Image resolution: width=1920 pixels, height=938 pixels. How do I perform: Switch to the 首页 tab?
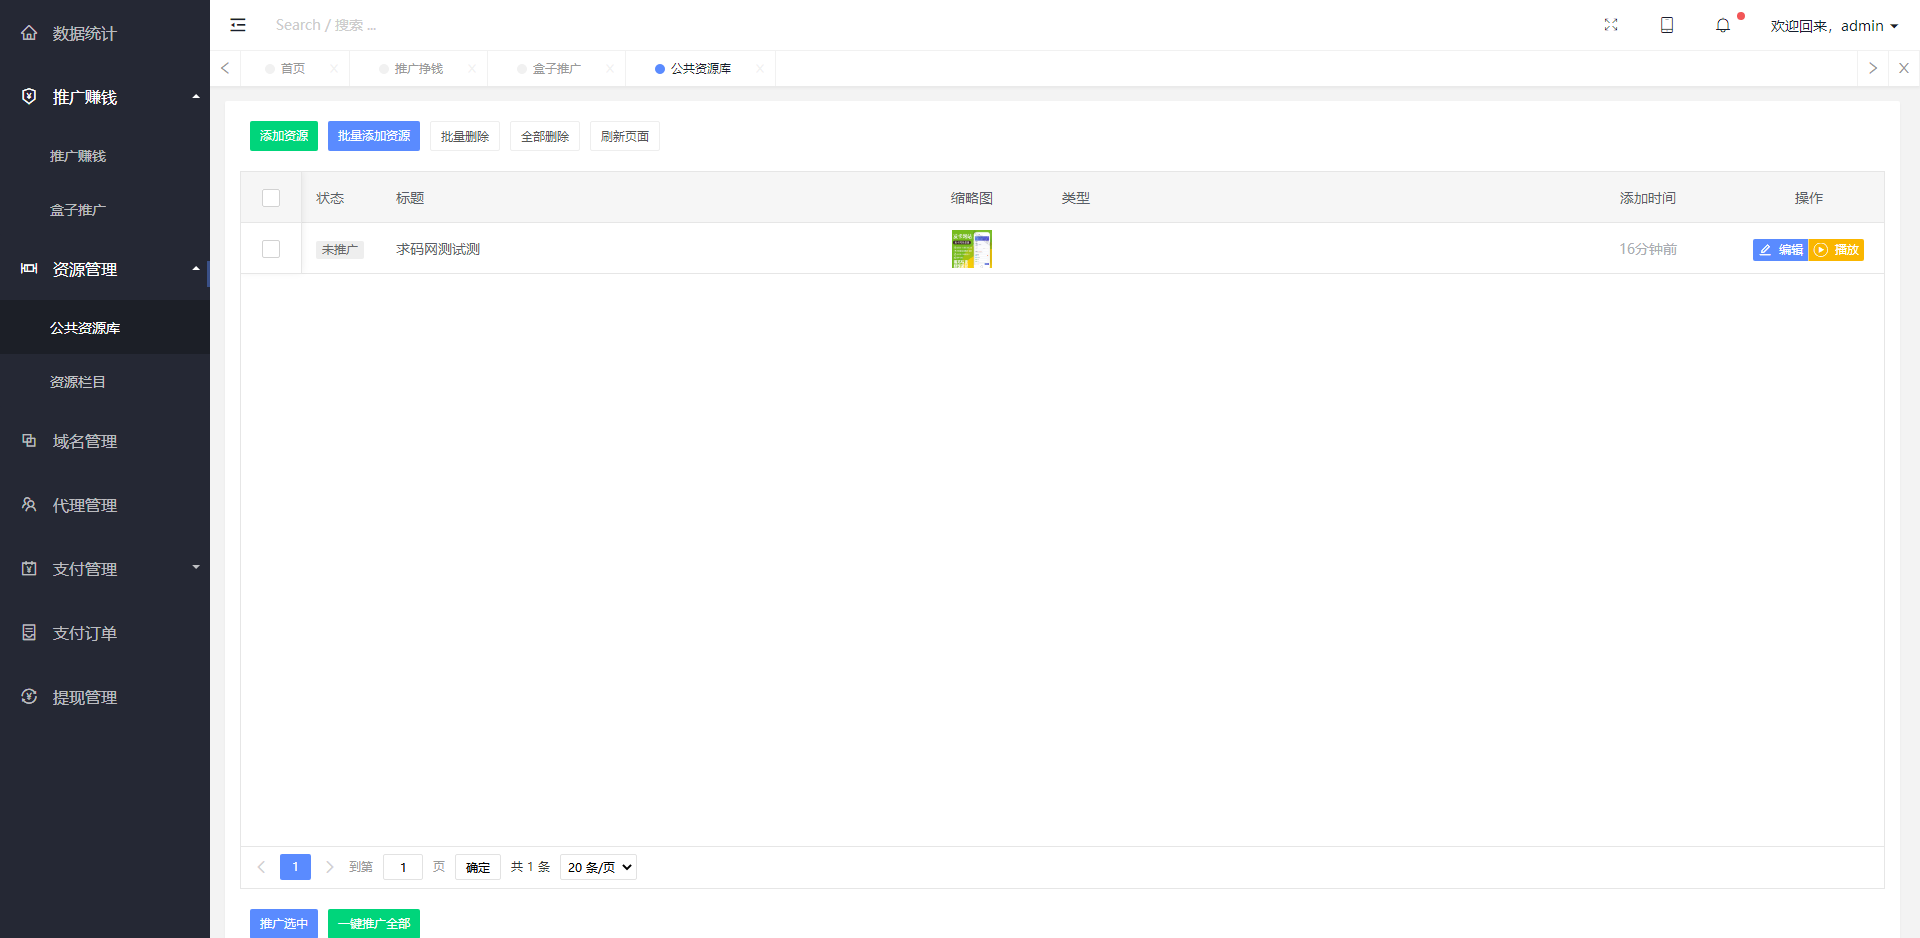(x=293, y=69)
